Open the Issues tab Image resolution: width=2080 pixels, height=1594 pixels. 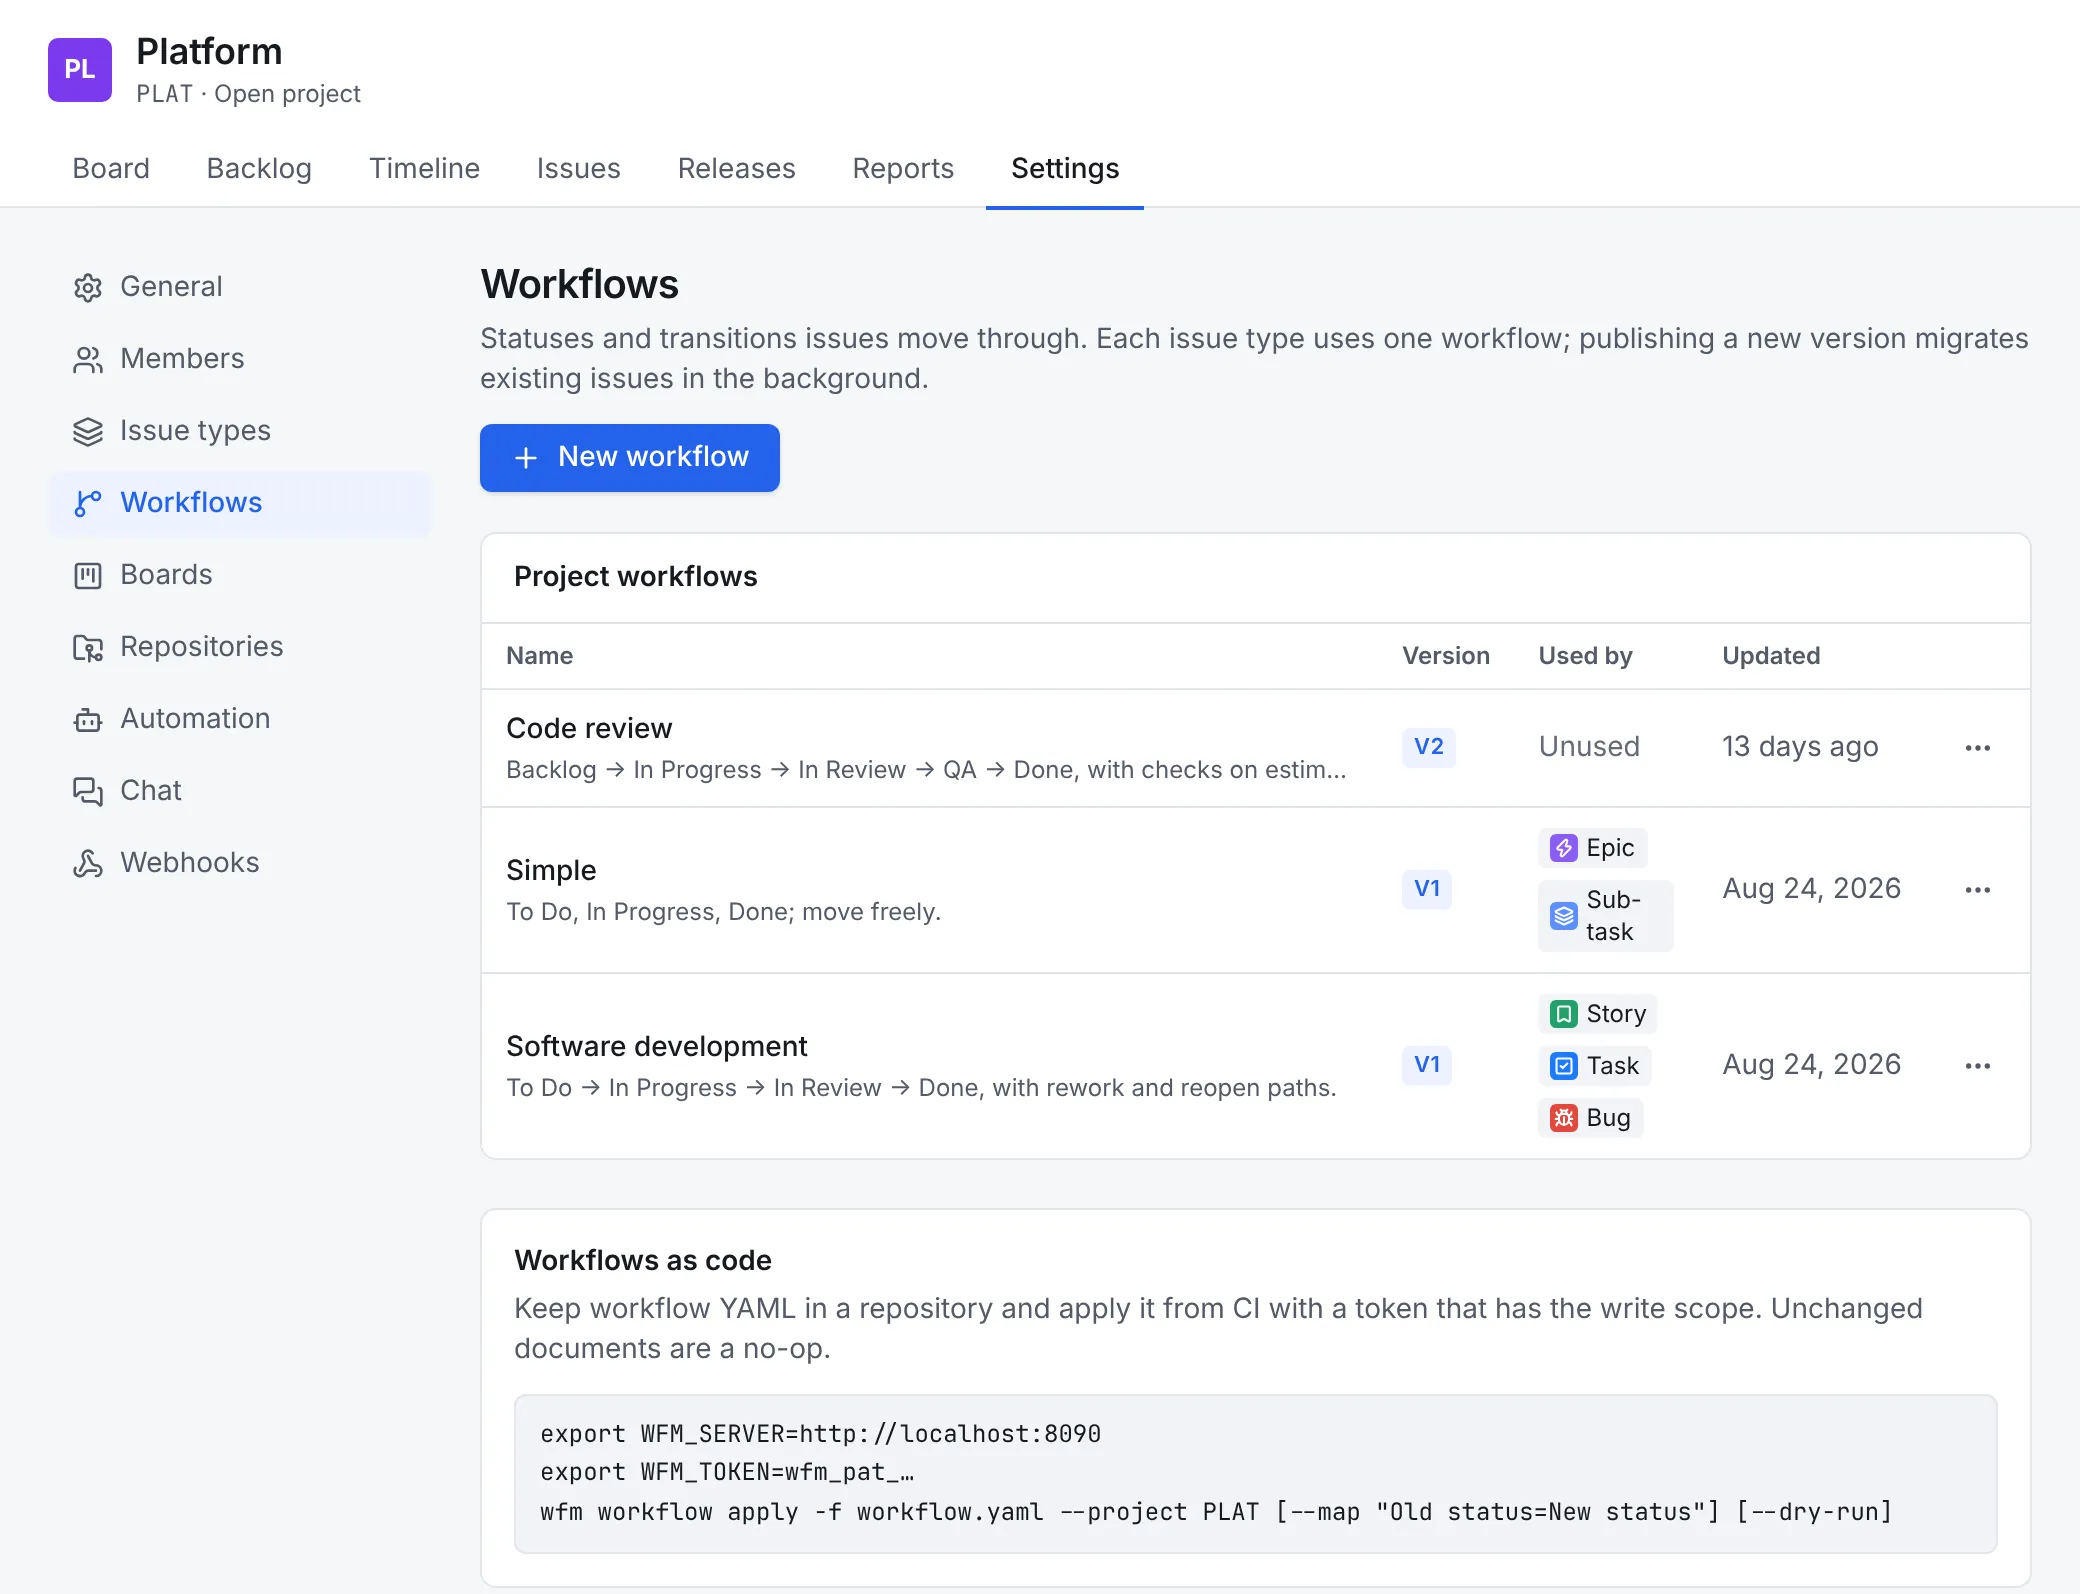tap(578, 168)
